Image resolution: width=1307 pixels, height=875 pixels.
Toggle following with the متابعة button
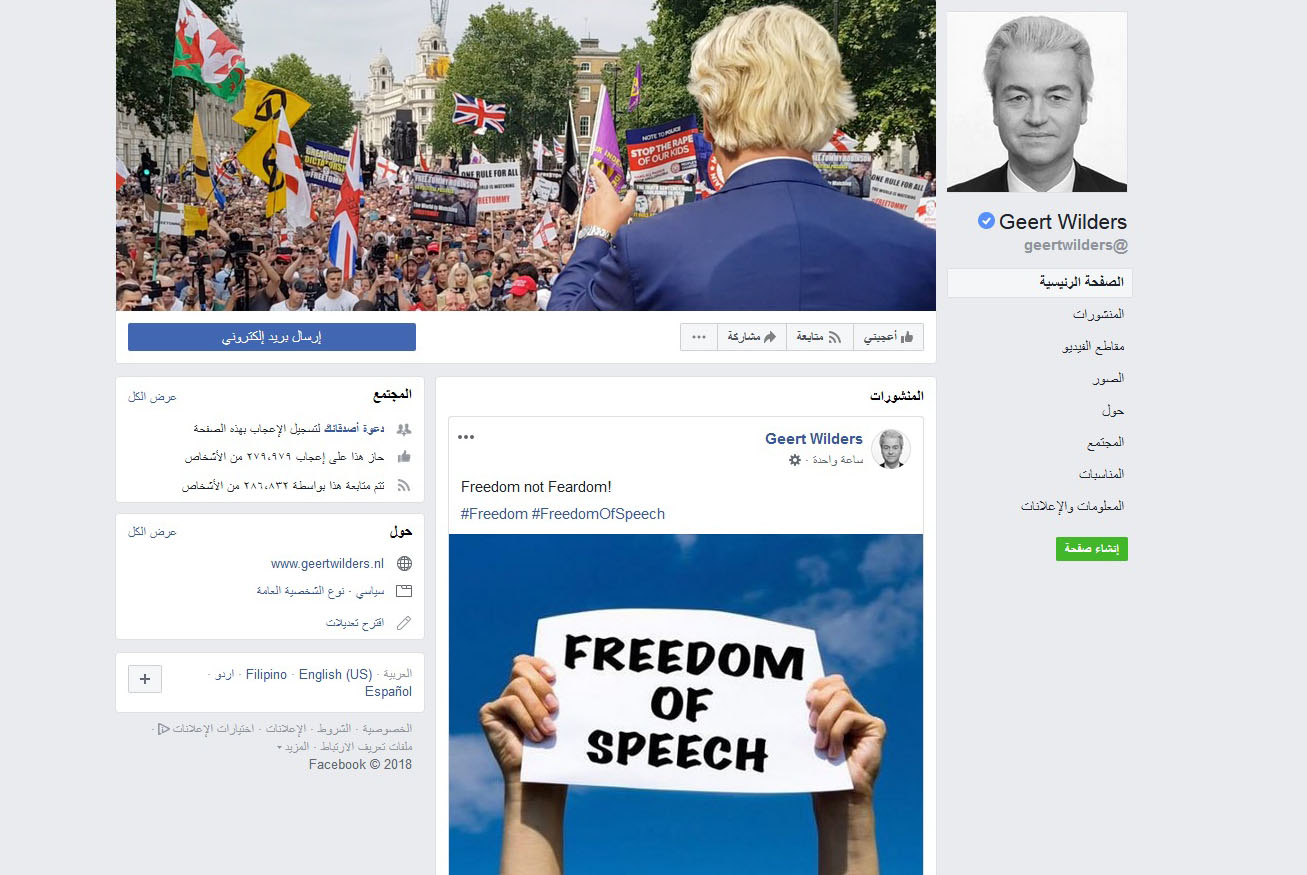tap(820, 337)
